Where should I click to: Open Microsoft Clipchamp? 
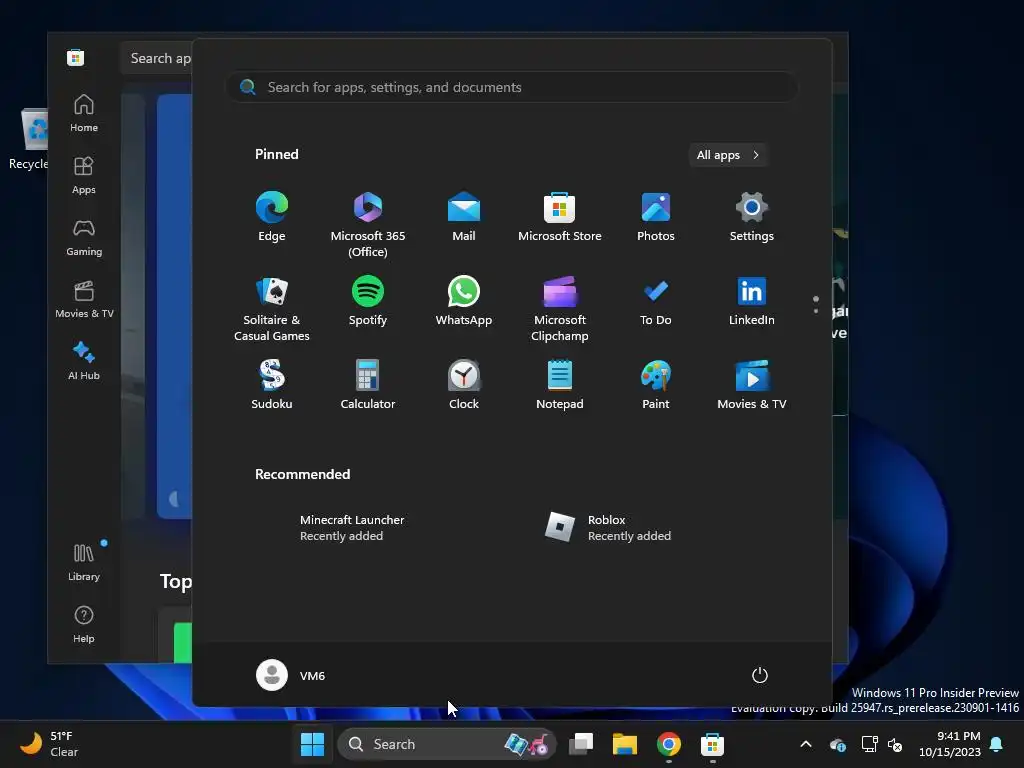(x=560, y=309)
